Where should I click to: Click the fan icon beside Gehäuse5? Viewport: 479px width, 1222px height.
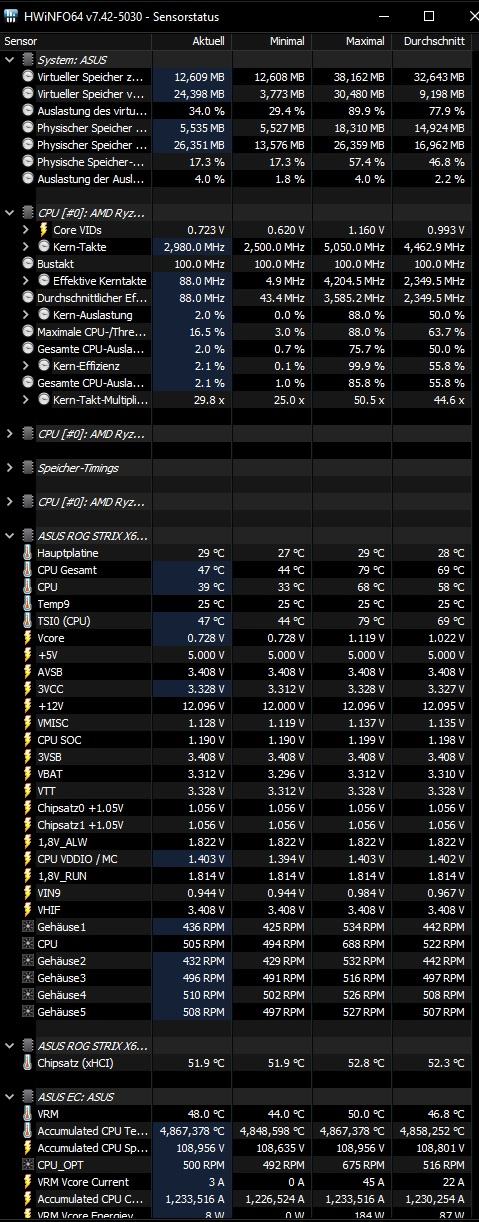pos(27,1012)
